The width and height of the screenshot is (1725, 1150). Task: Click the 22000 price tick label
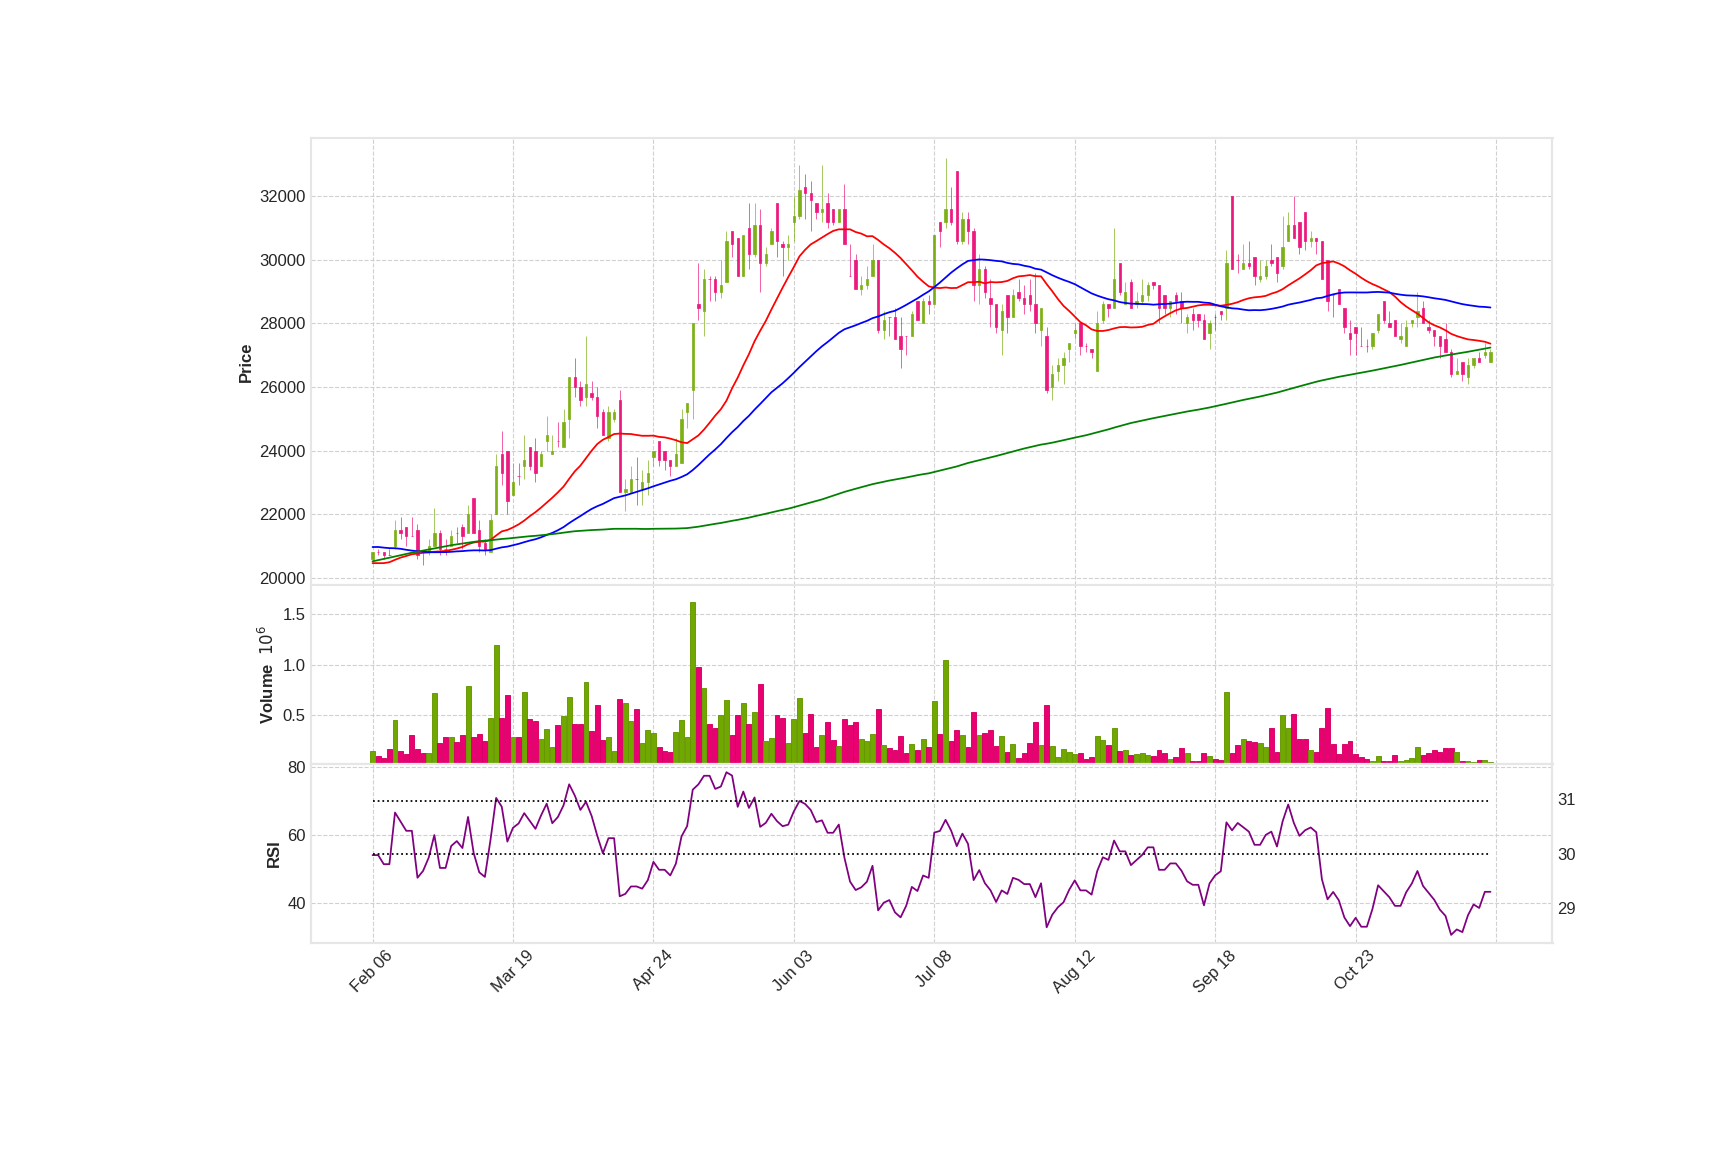282,514
